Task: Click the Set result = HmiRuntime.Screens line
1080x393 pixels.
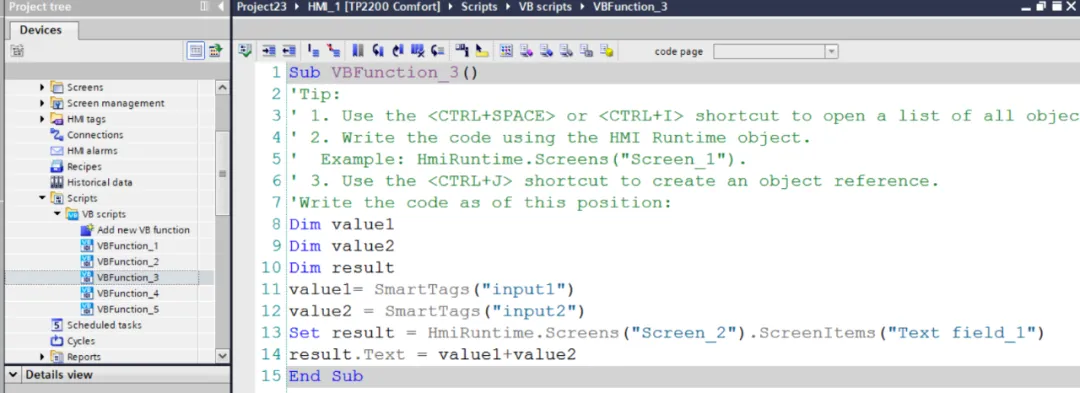Action: [667, 333]
